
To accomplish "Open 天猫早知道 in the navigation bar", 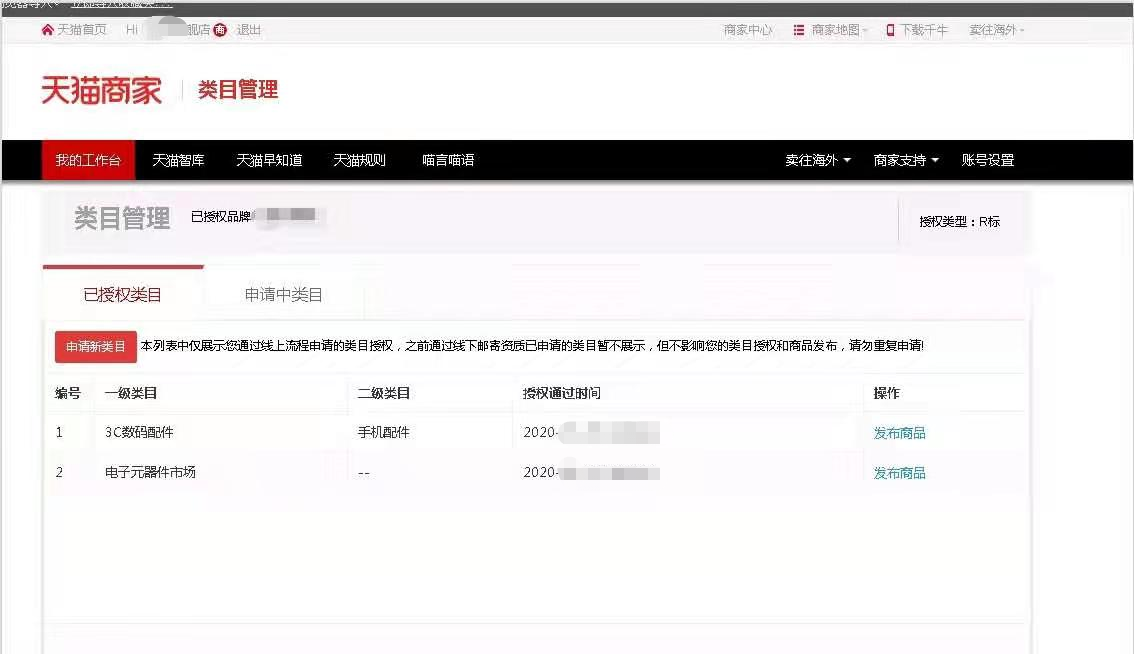I will click(x=269, y=160).
